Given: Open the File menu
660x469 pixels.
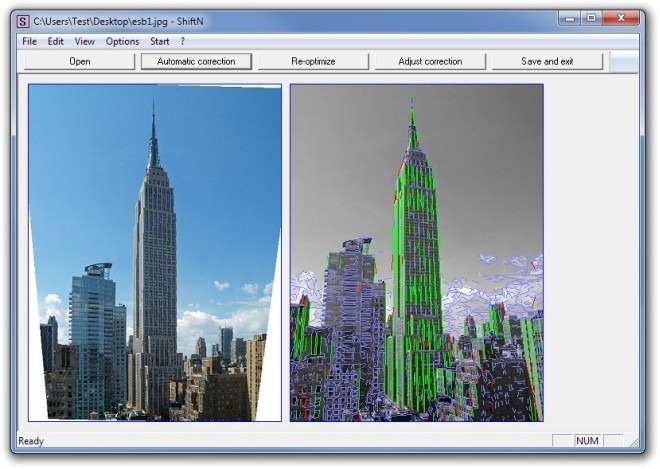Looking at the screenshot, I should click(29, 41).
